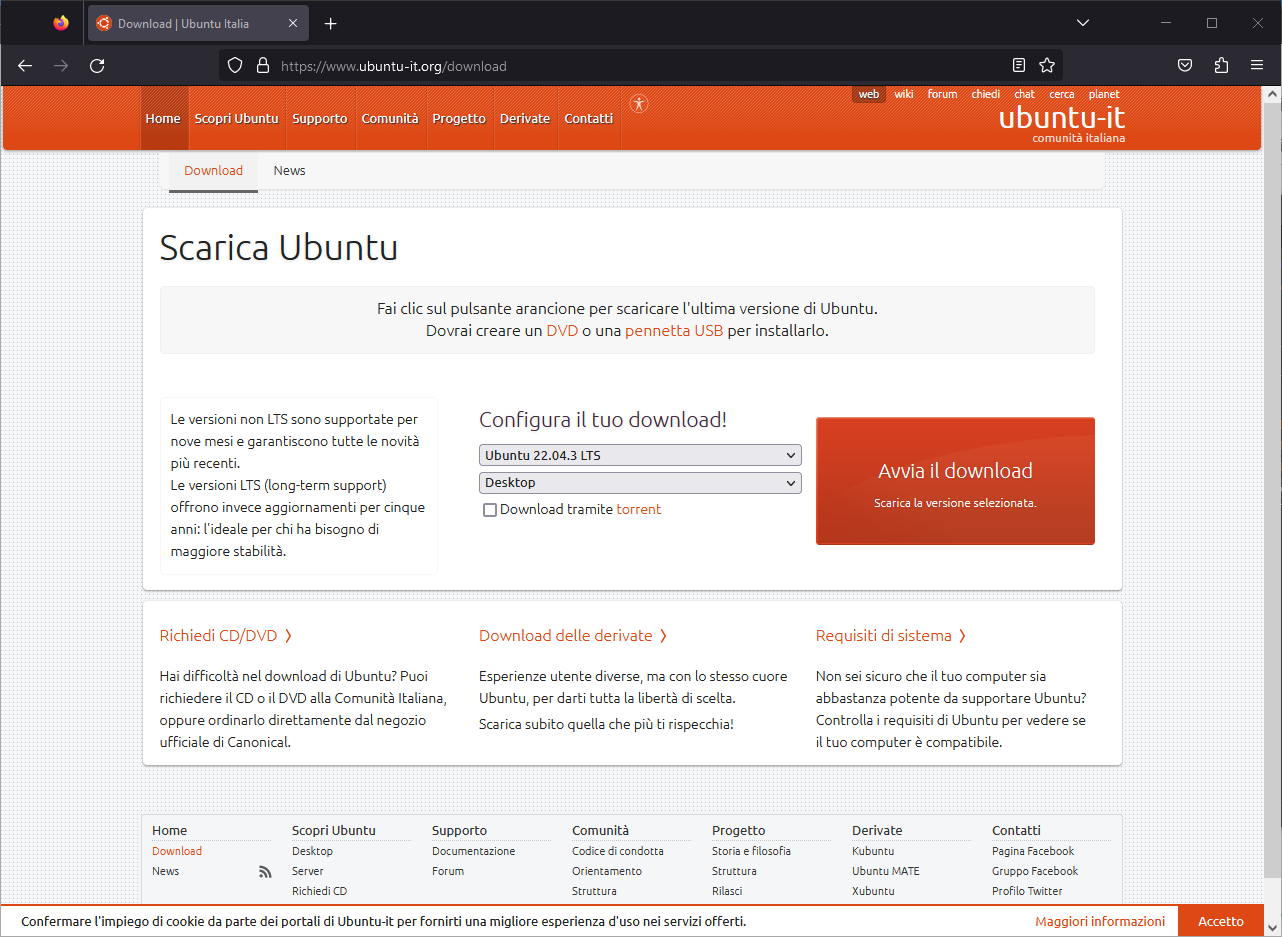Open the Ubuntu 22.04.3 LTS version dropdown

click(x=640, y=455)
